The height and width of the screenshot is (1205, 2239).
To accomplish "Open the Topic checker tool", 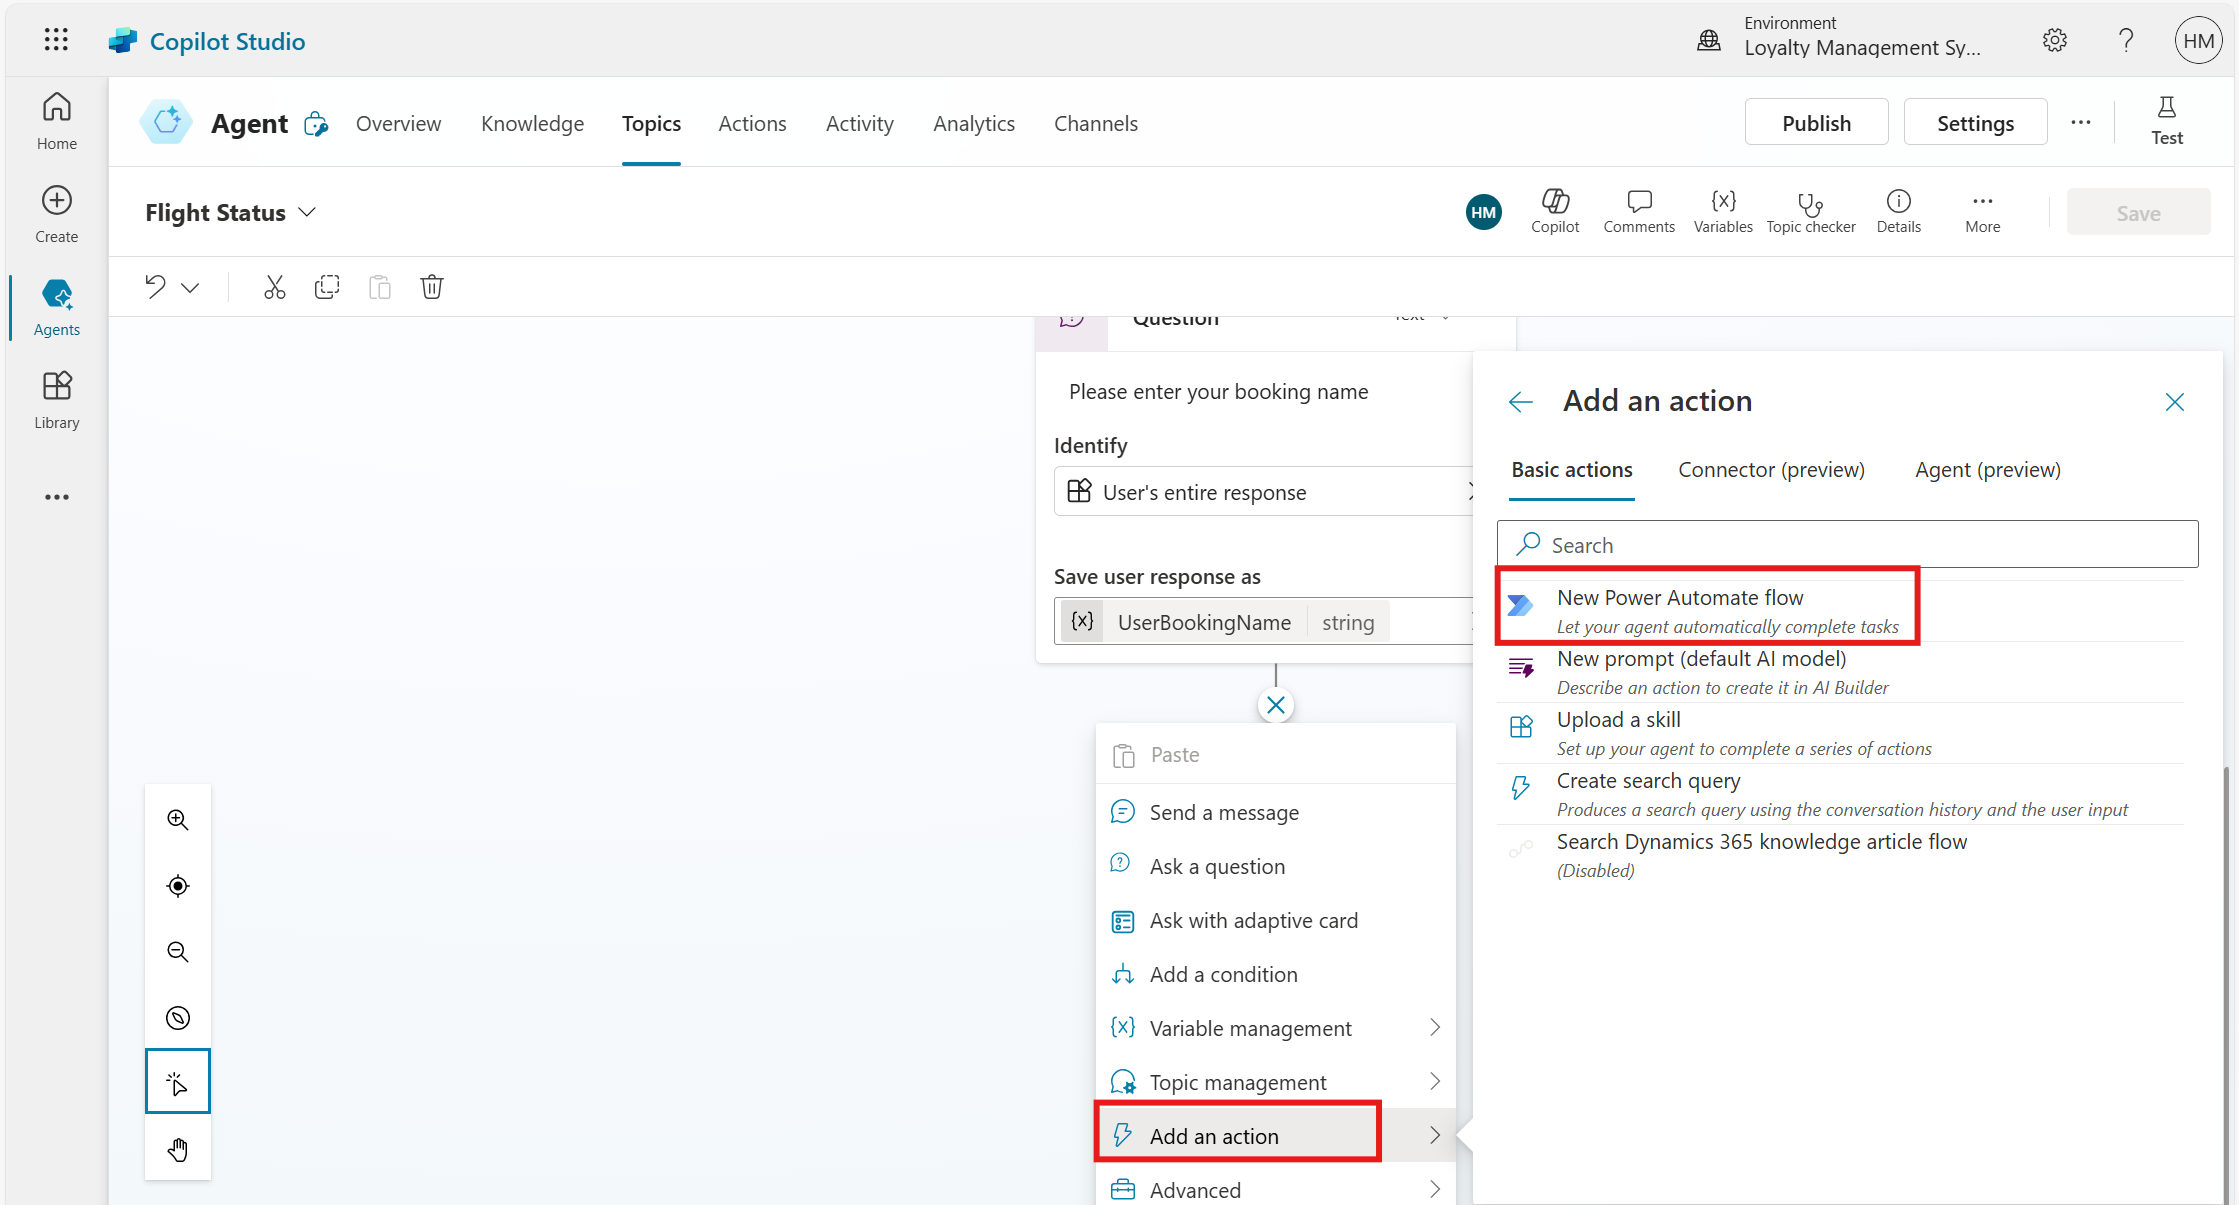I will [1810, 212].
